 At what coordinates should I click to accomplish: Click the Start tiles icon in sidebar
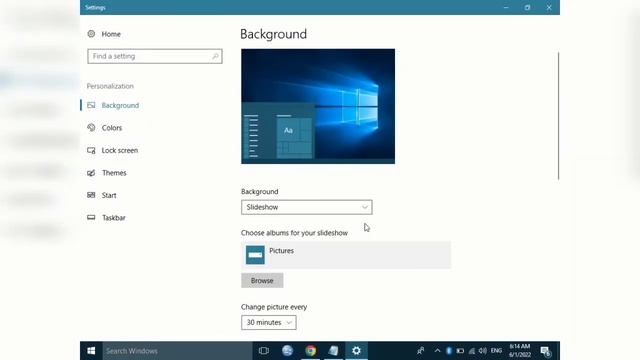91,195
